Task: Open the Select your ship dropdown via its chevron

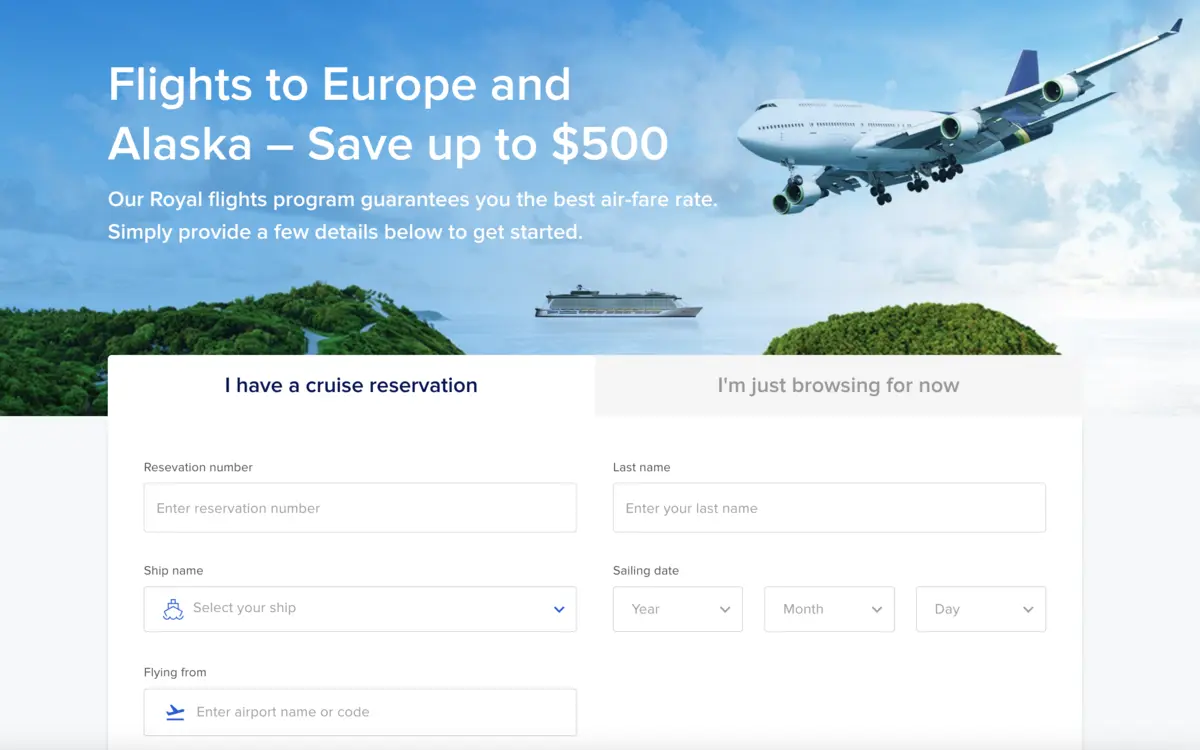Action: point(559,609)
